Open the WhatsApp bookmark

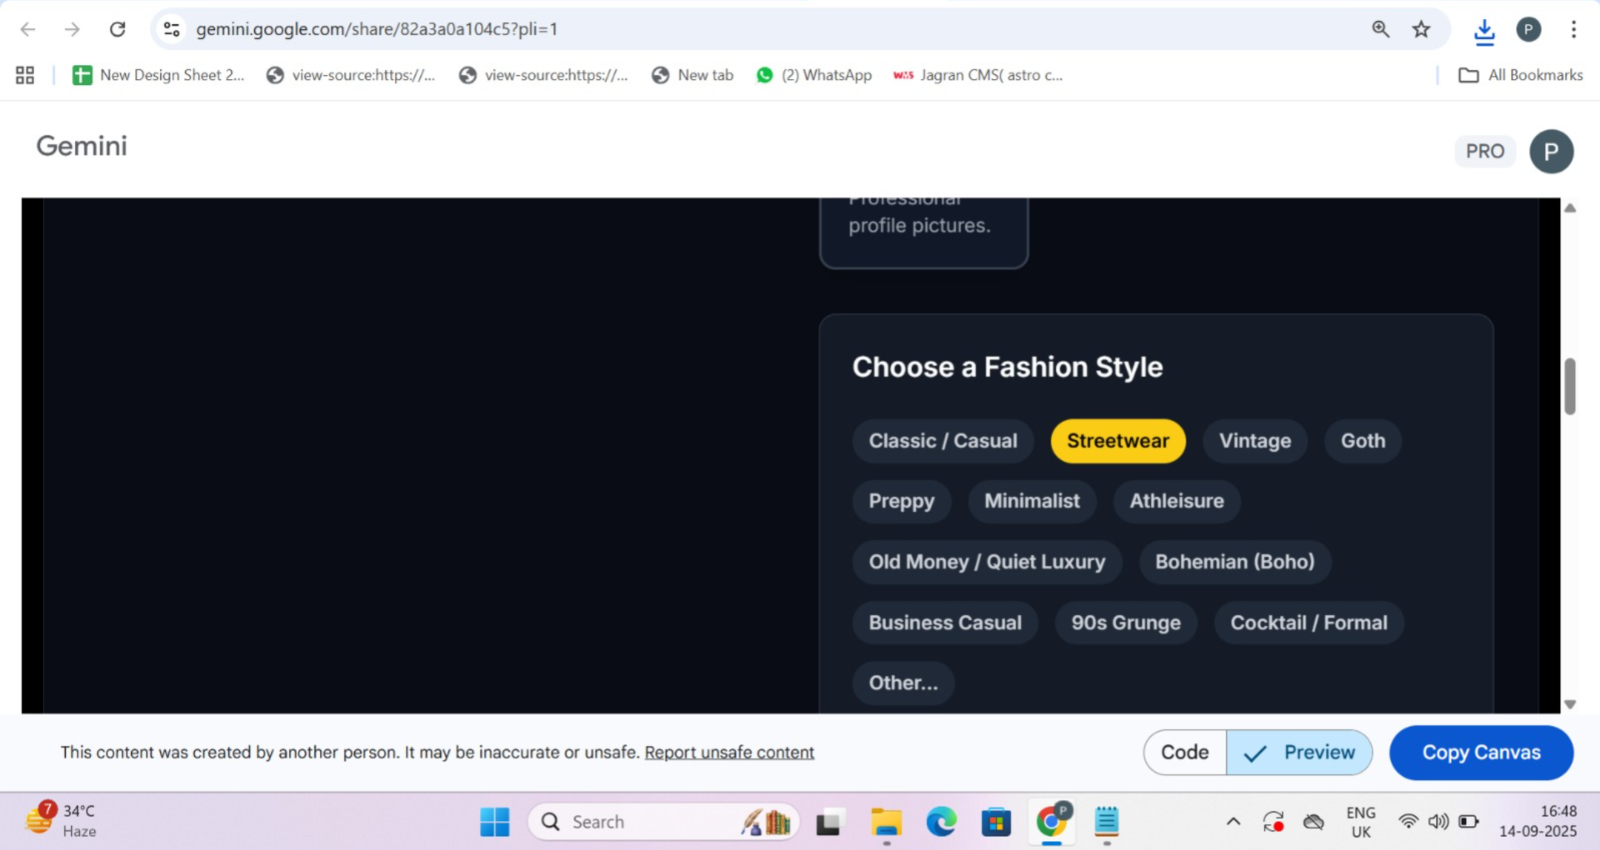(814, 75)
